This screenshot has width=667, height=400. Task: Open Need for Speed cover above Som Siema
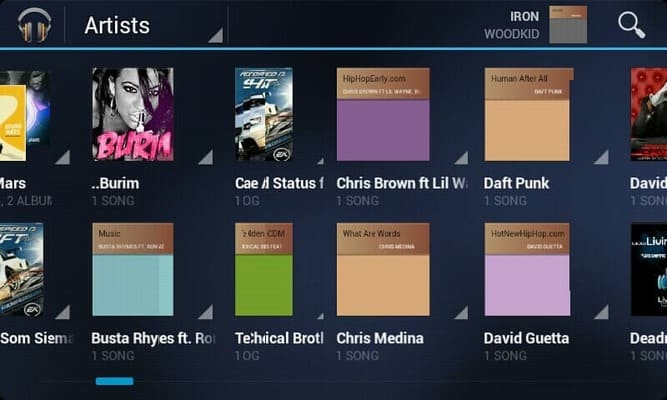coord(21,269)
